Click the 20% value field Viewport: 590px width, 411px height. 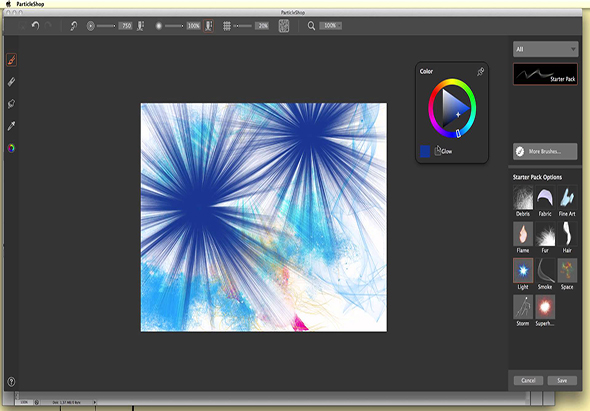(x=262, y=26)
